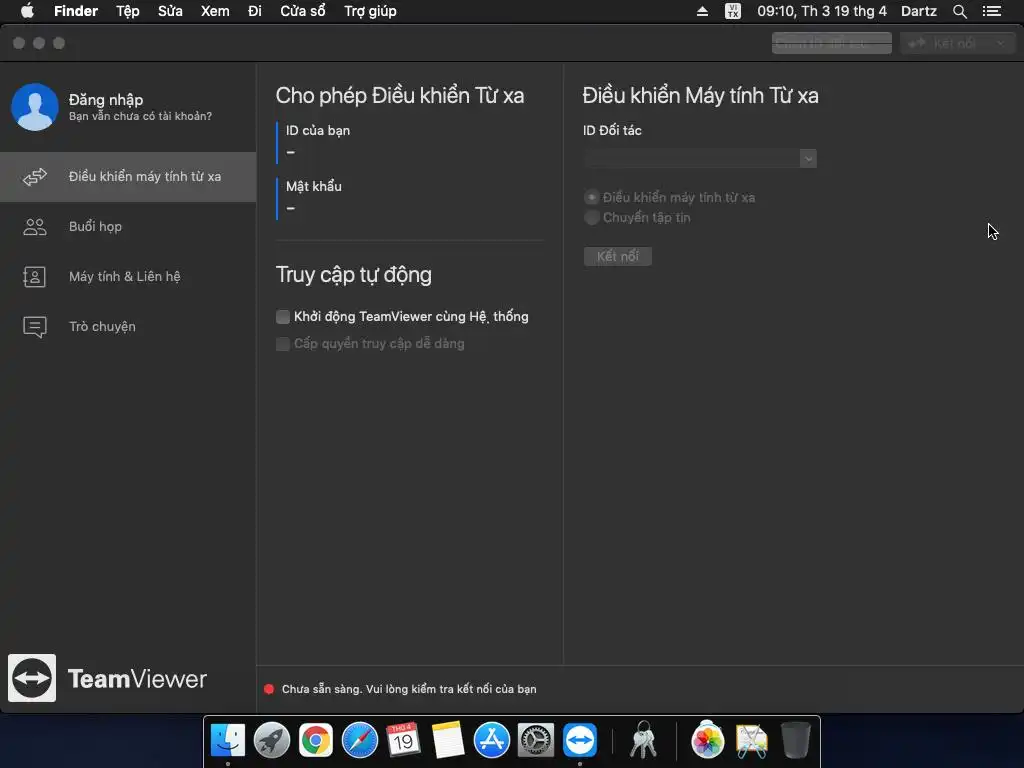The image size is (1024, 768).
Task: Enable Khởi động TeamViewer cùng Hệ thống checkbox
Action: click(x=283, y=317)
